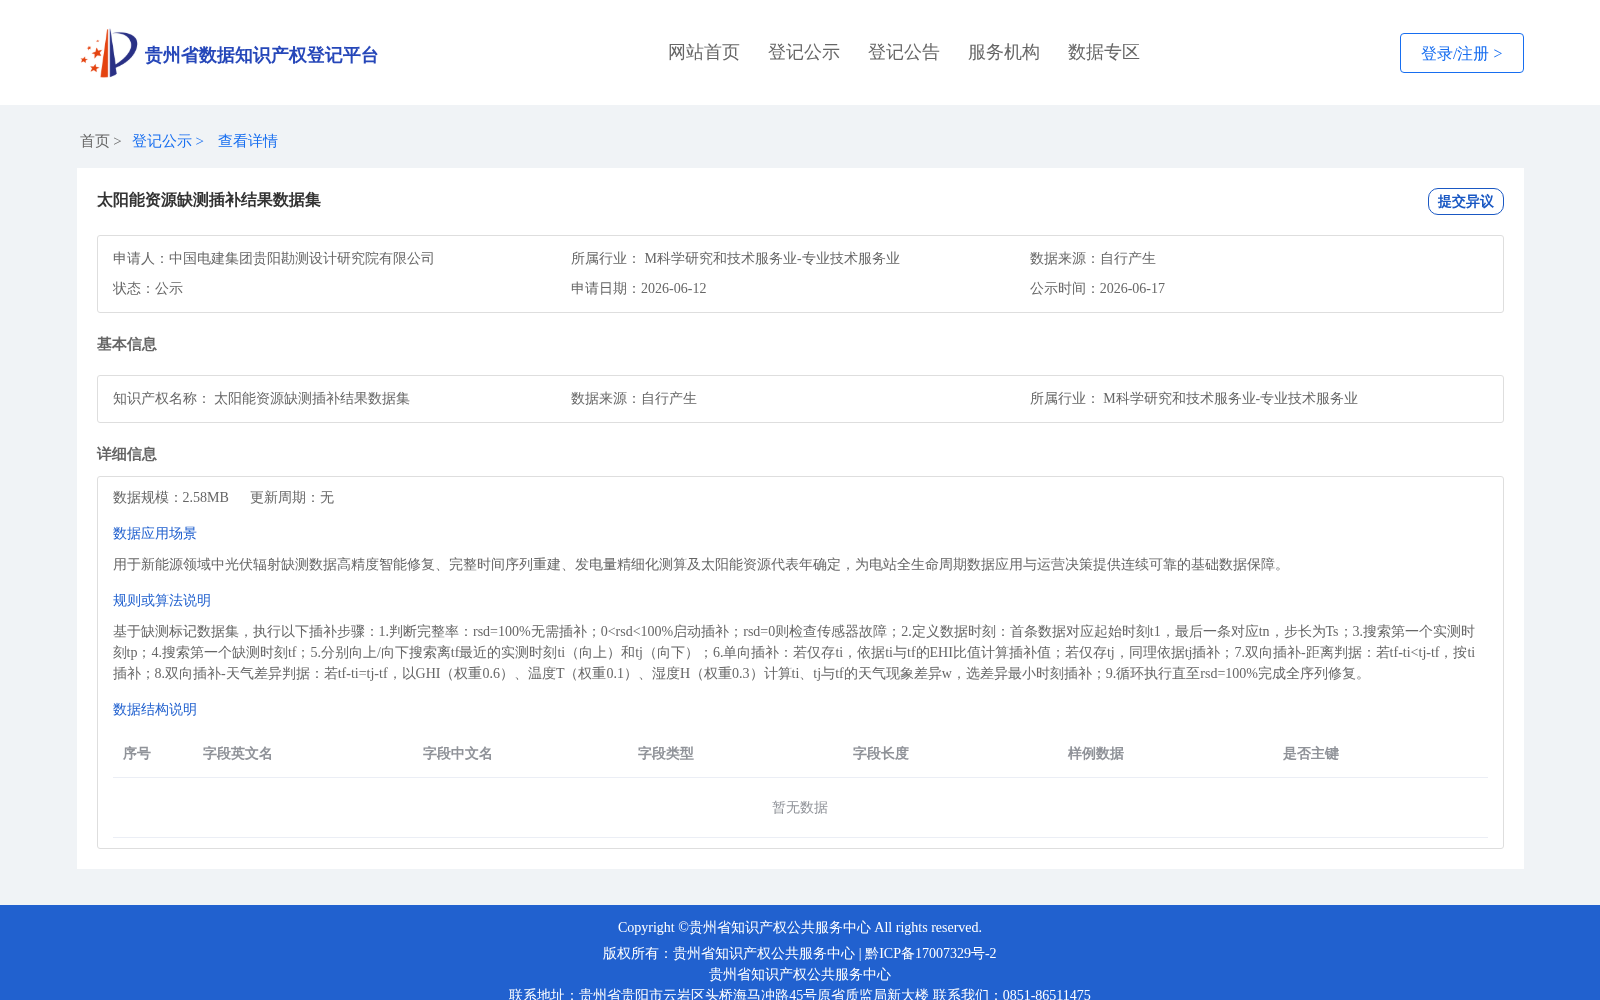
Task: Click the usage scenario paragraph text
Action: pos(700,564)
